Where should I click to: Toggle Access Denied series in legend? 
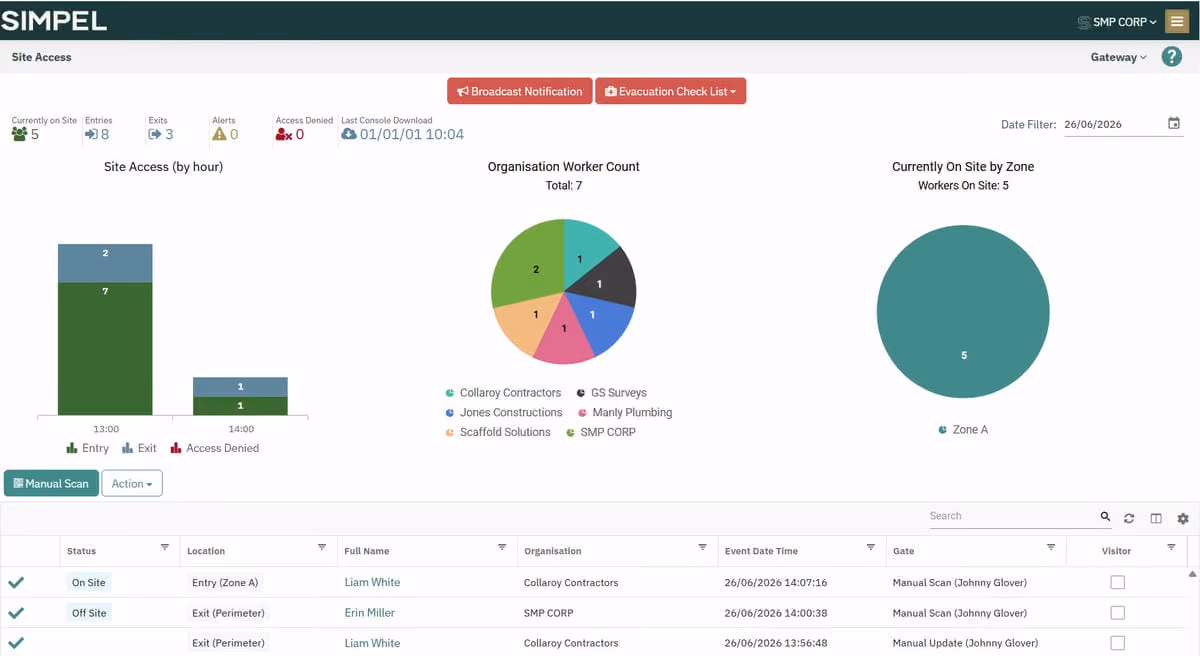click(x=214, y=448)
